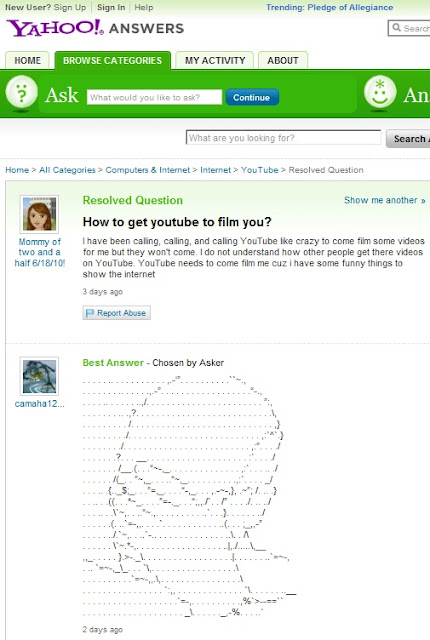The image size is (430, 640).
Task: Click the Yahoo! Answers logo
Action: coord(95,28)
